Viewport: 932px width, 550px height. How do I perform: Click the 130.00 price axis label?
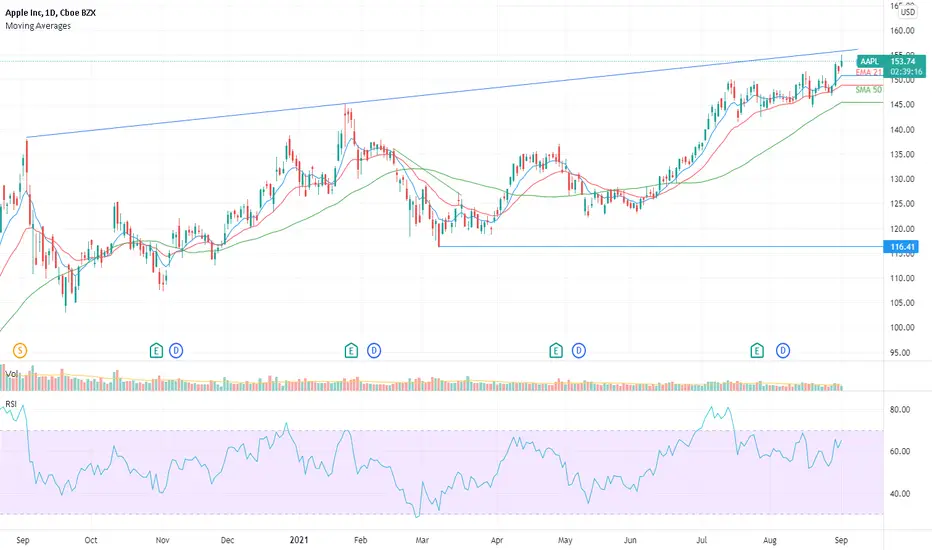point(902,179)
